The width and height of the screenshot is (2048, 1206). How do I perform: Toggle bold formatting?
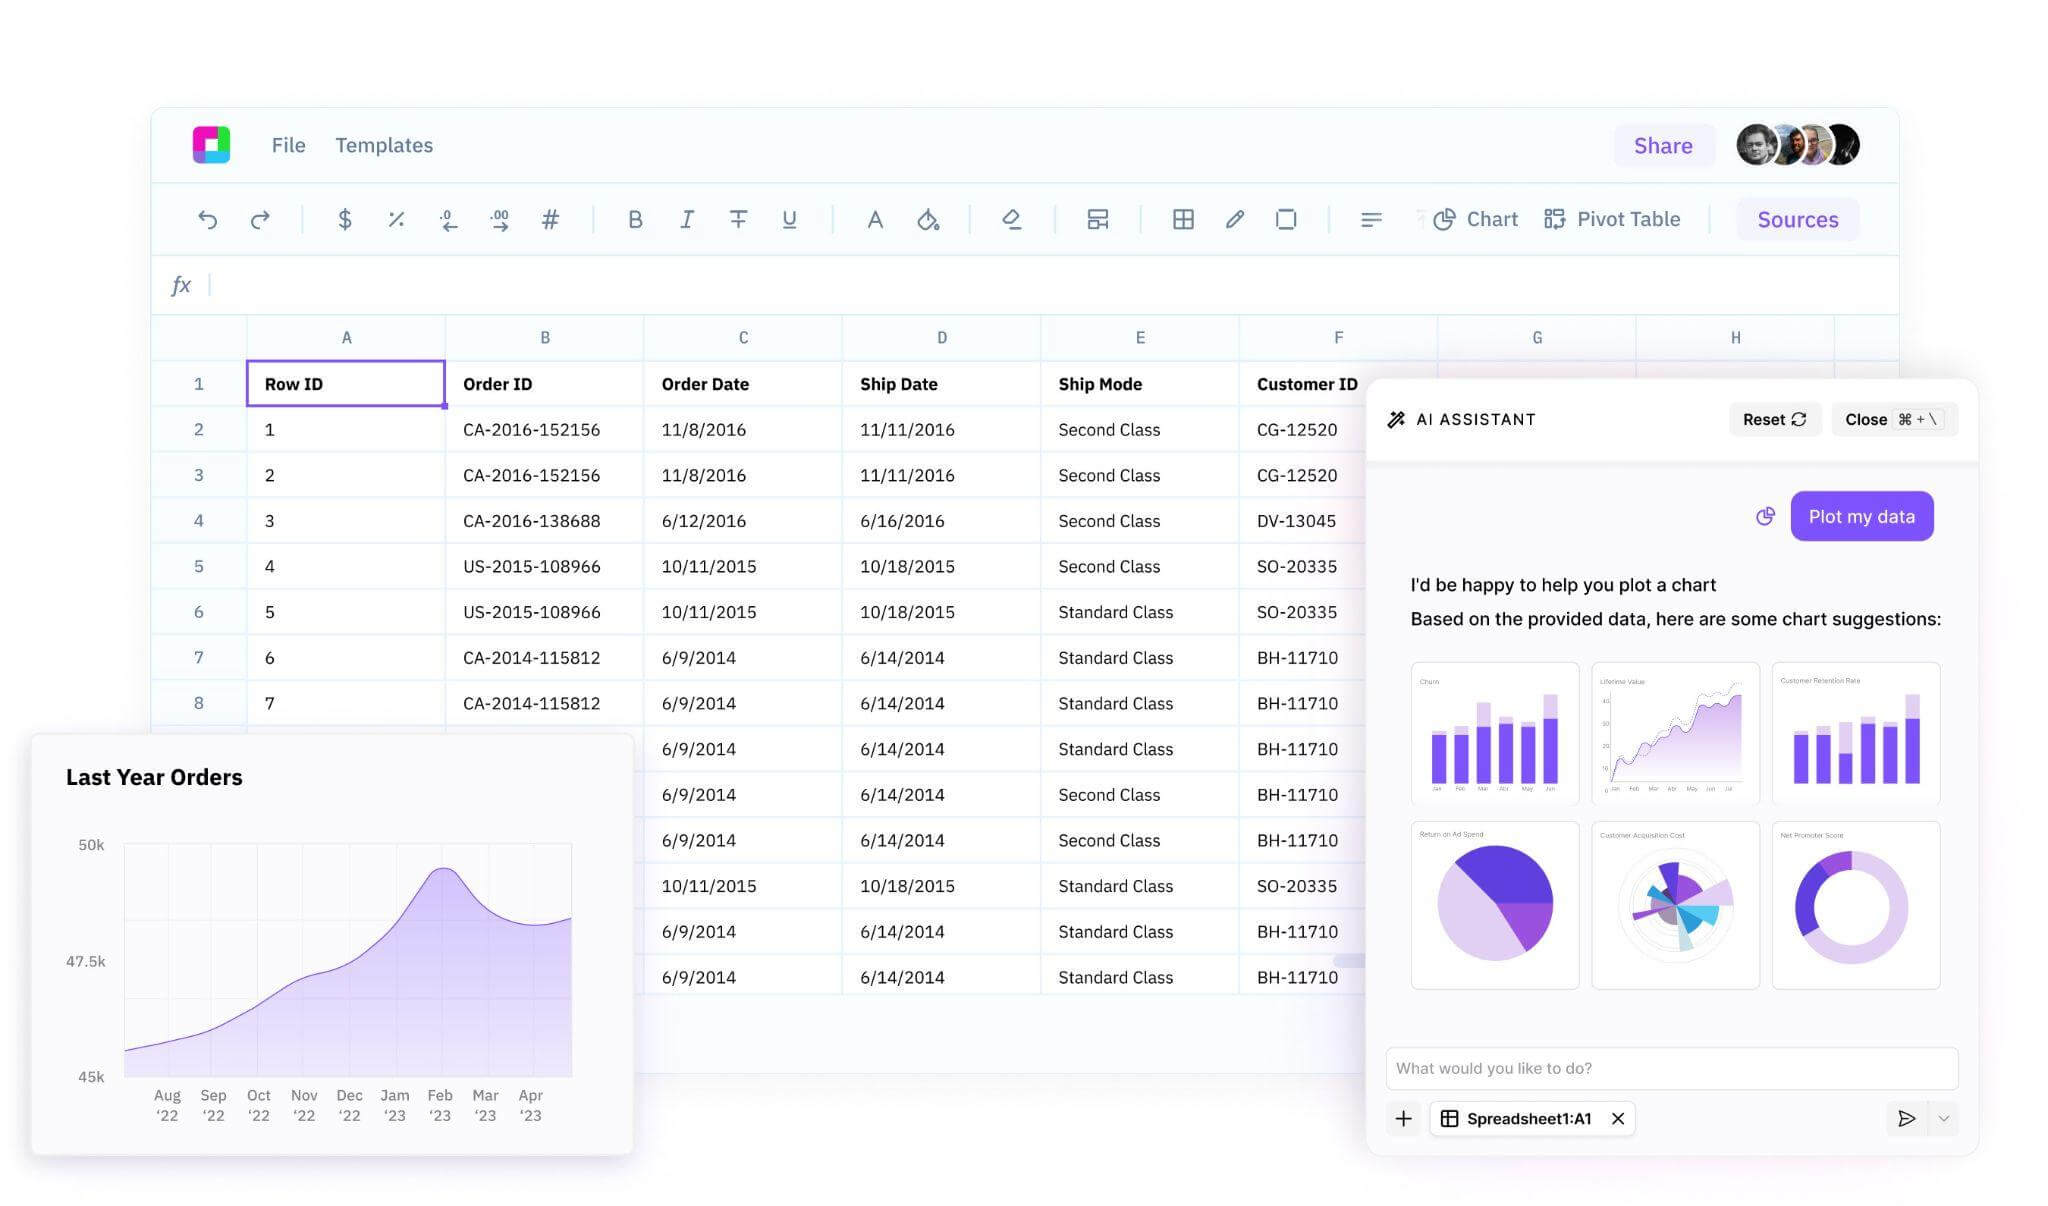click(x=635, y=219)
